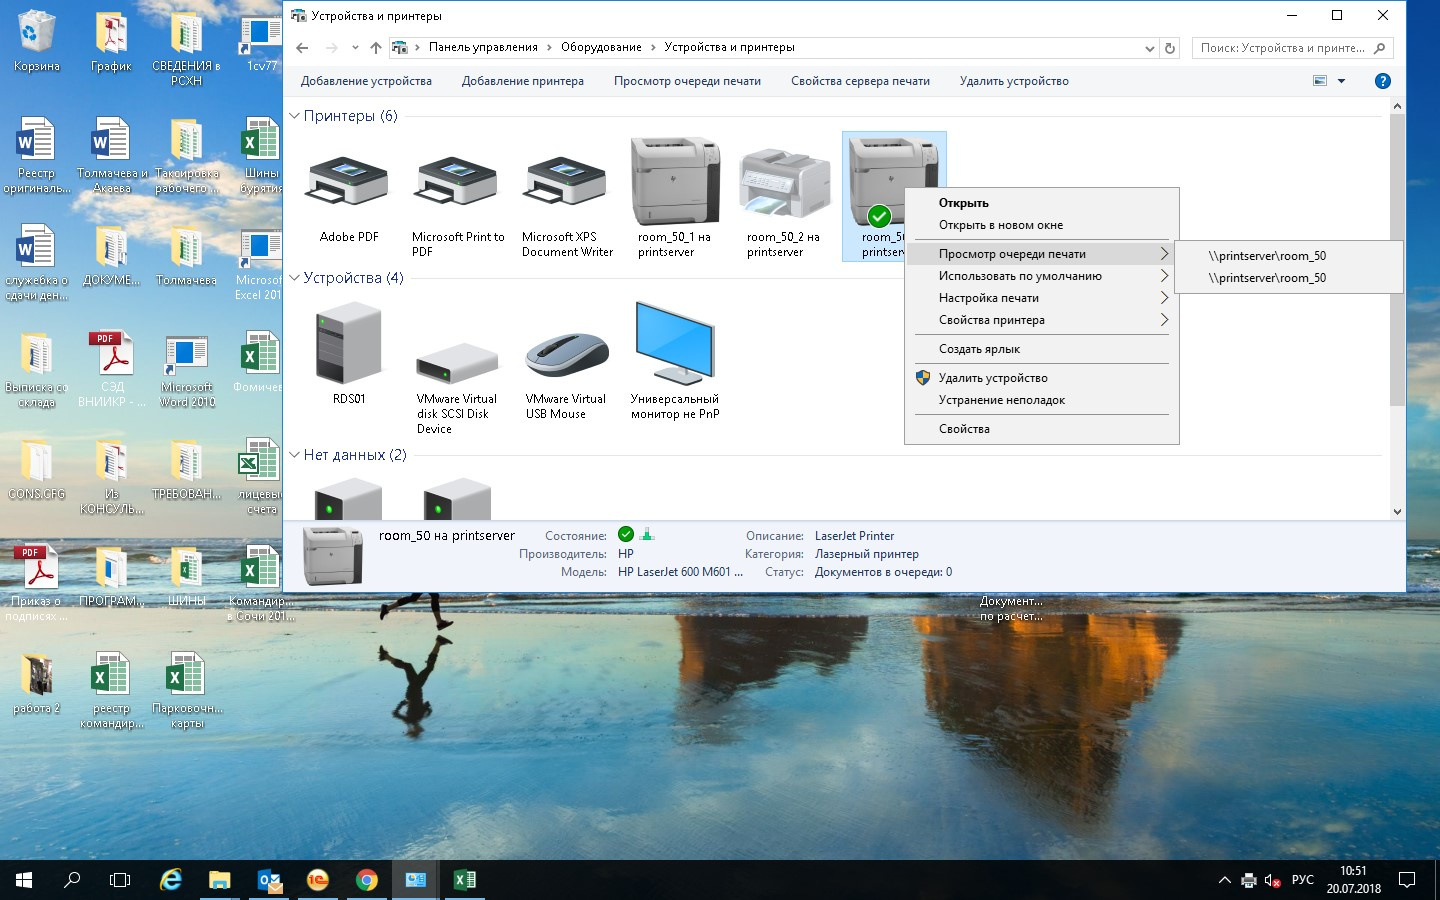Open the работа 2 desktop archive

[36, 683]
